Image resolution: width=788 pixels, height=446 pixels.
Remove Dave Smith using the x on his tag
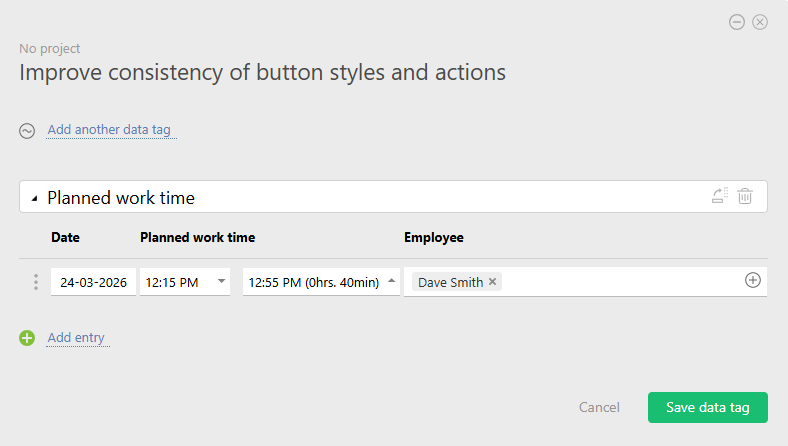(x=492, y=282)
